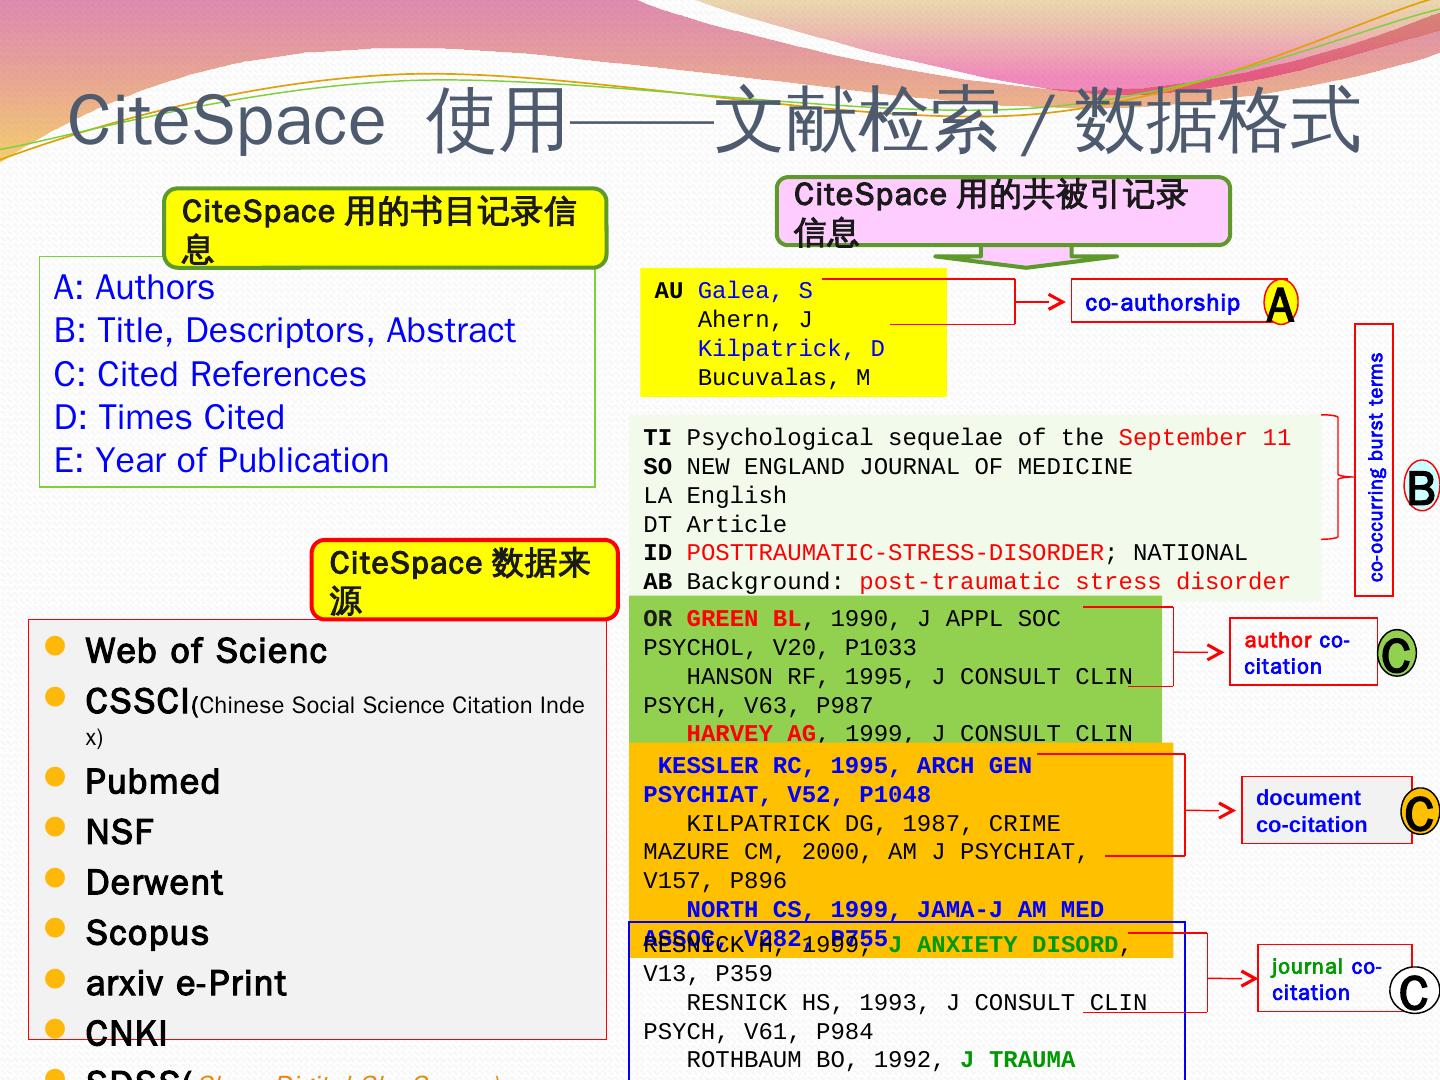Click the document co-citation label box

pos(1326,810)
